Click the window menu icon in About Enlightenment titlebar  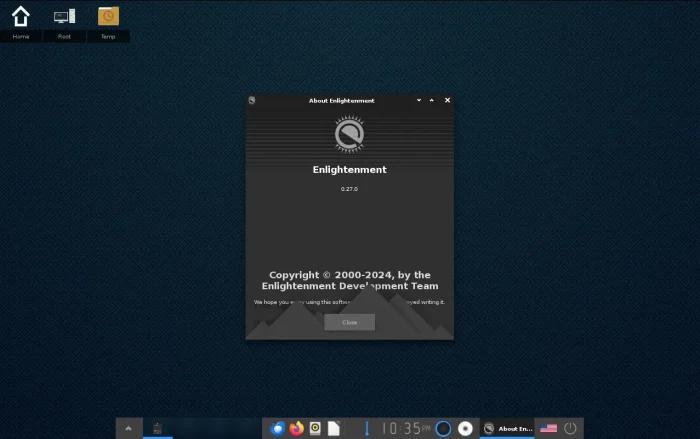[x=252, y=100]
